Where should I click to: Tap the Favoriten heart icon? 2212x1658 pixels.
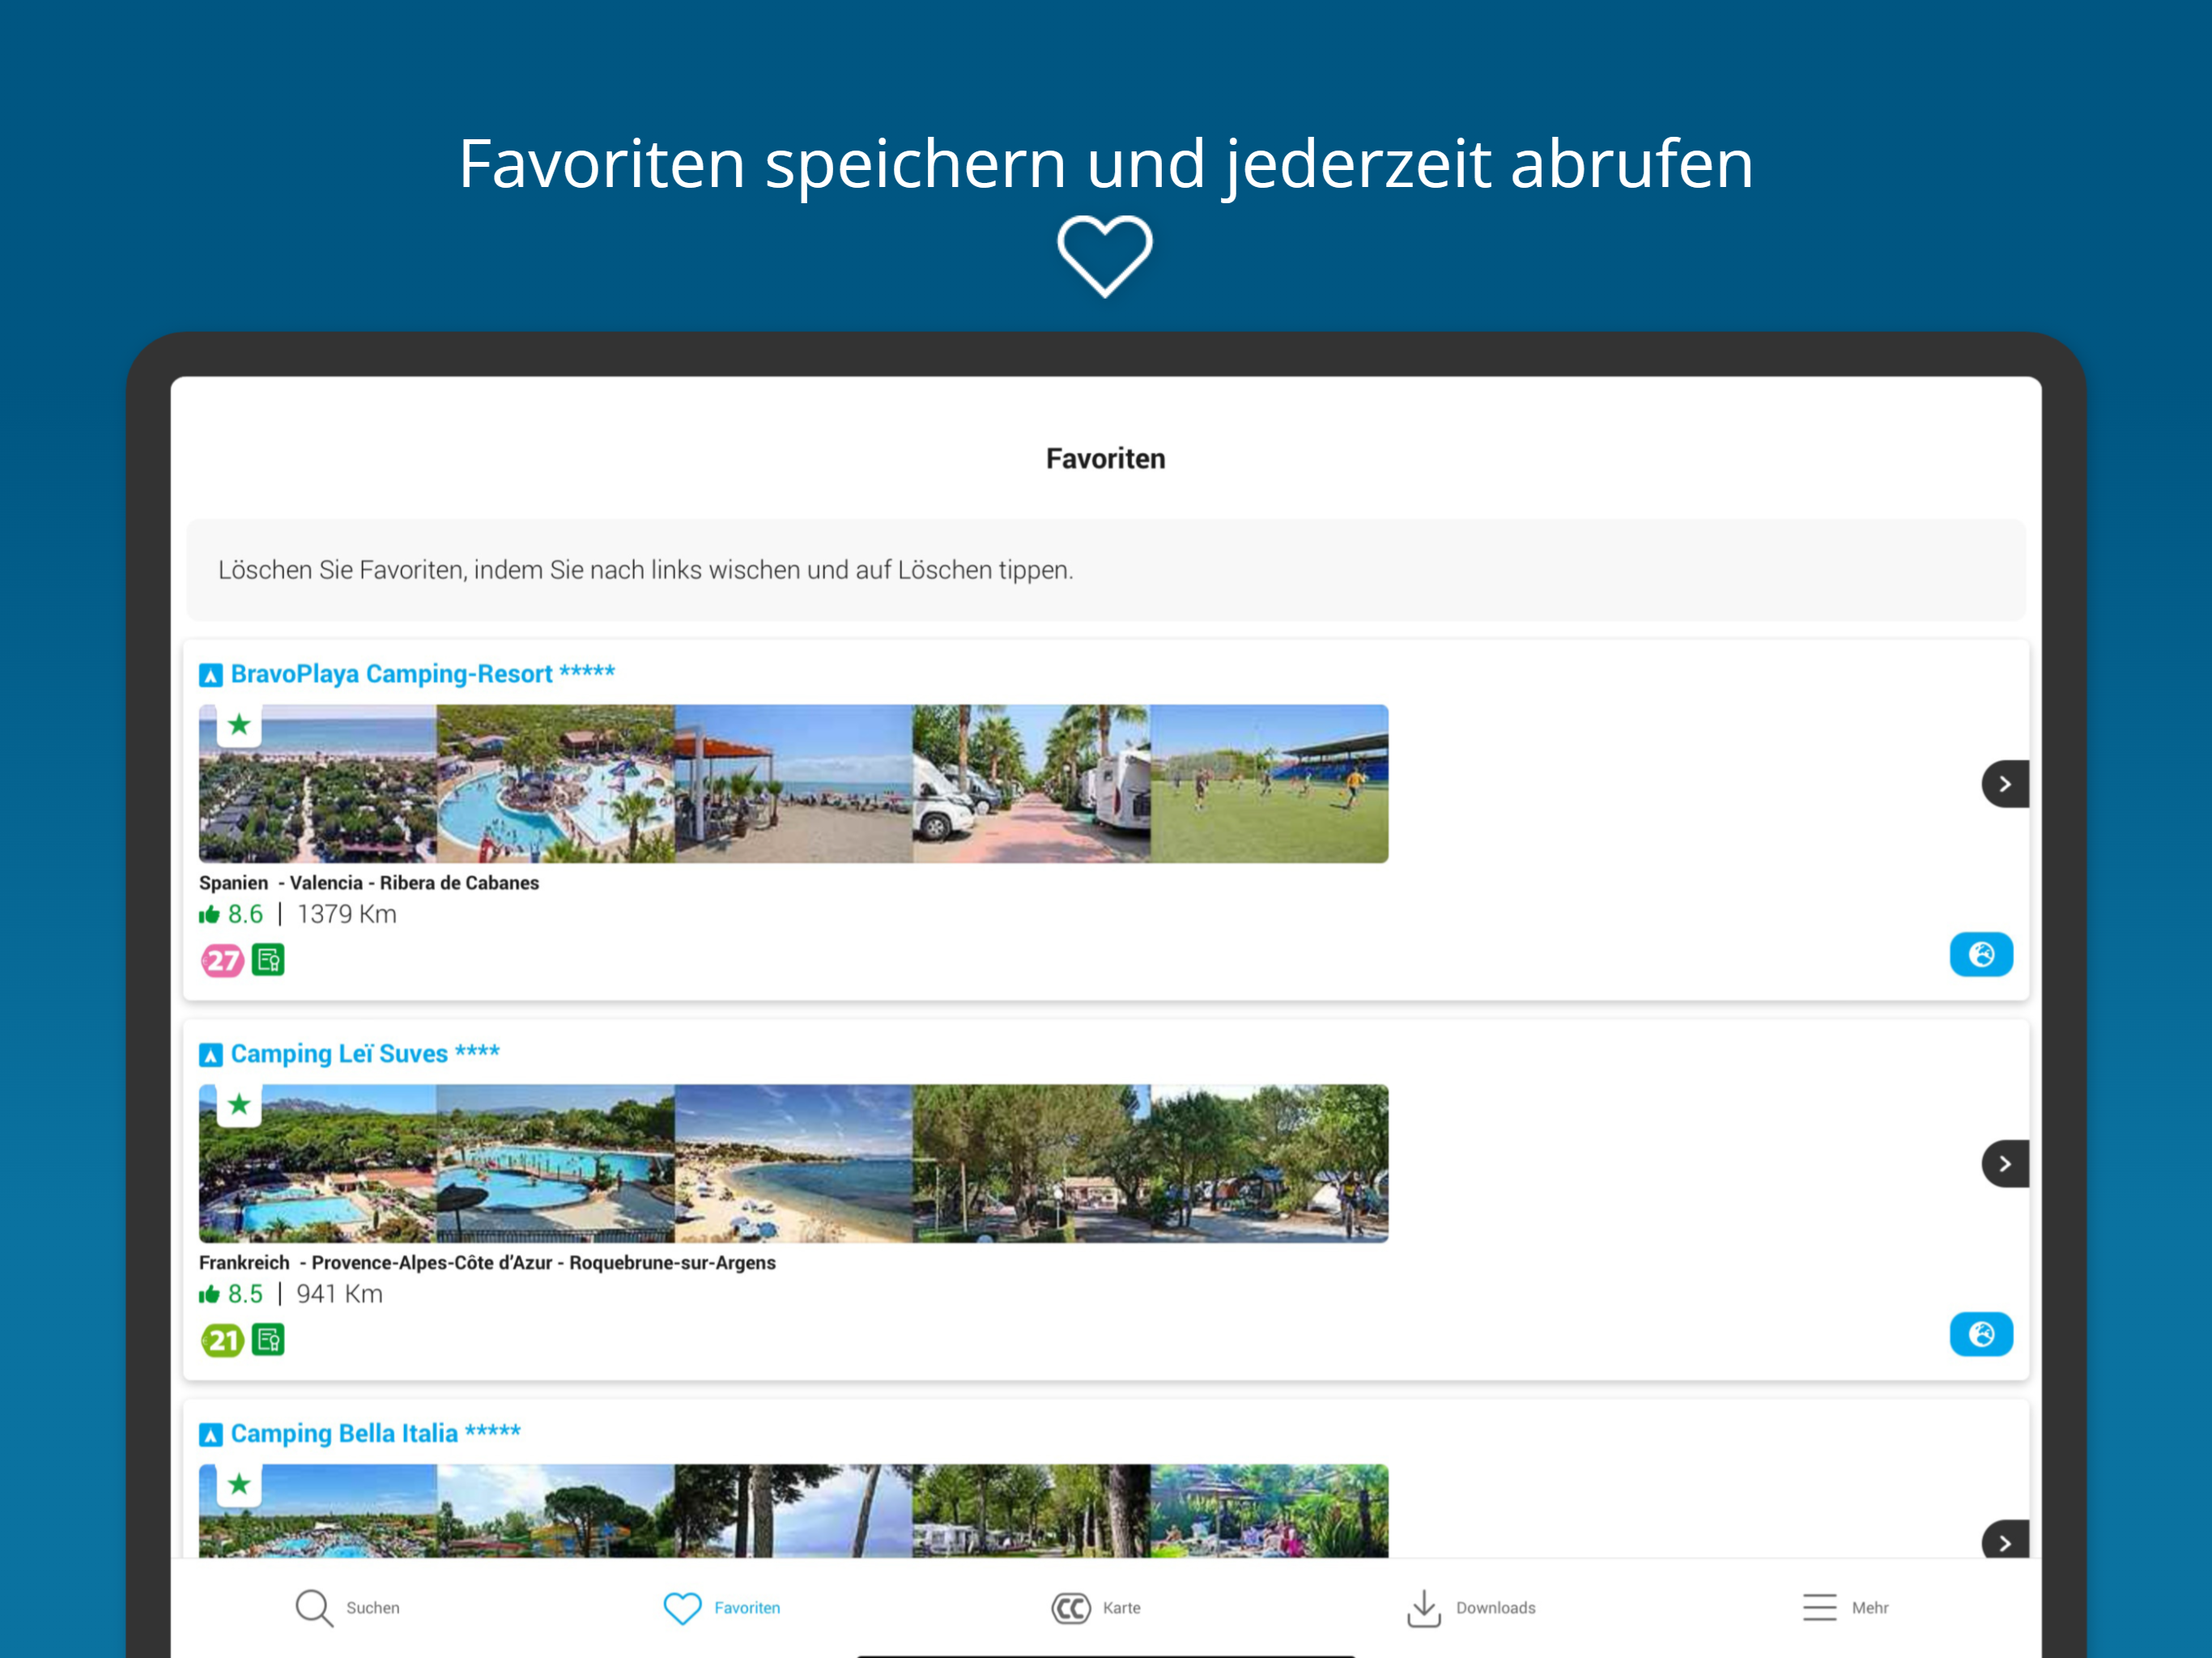[682, 1607]
